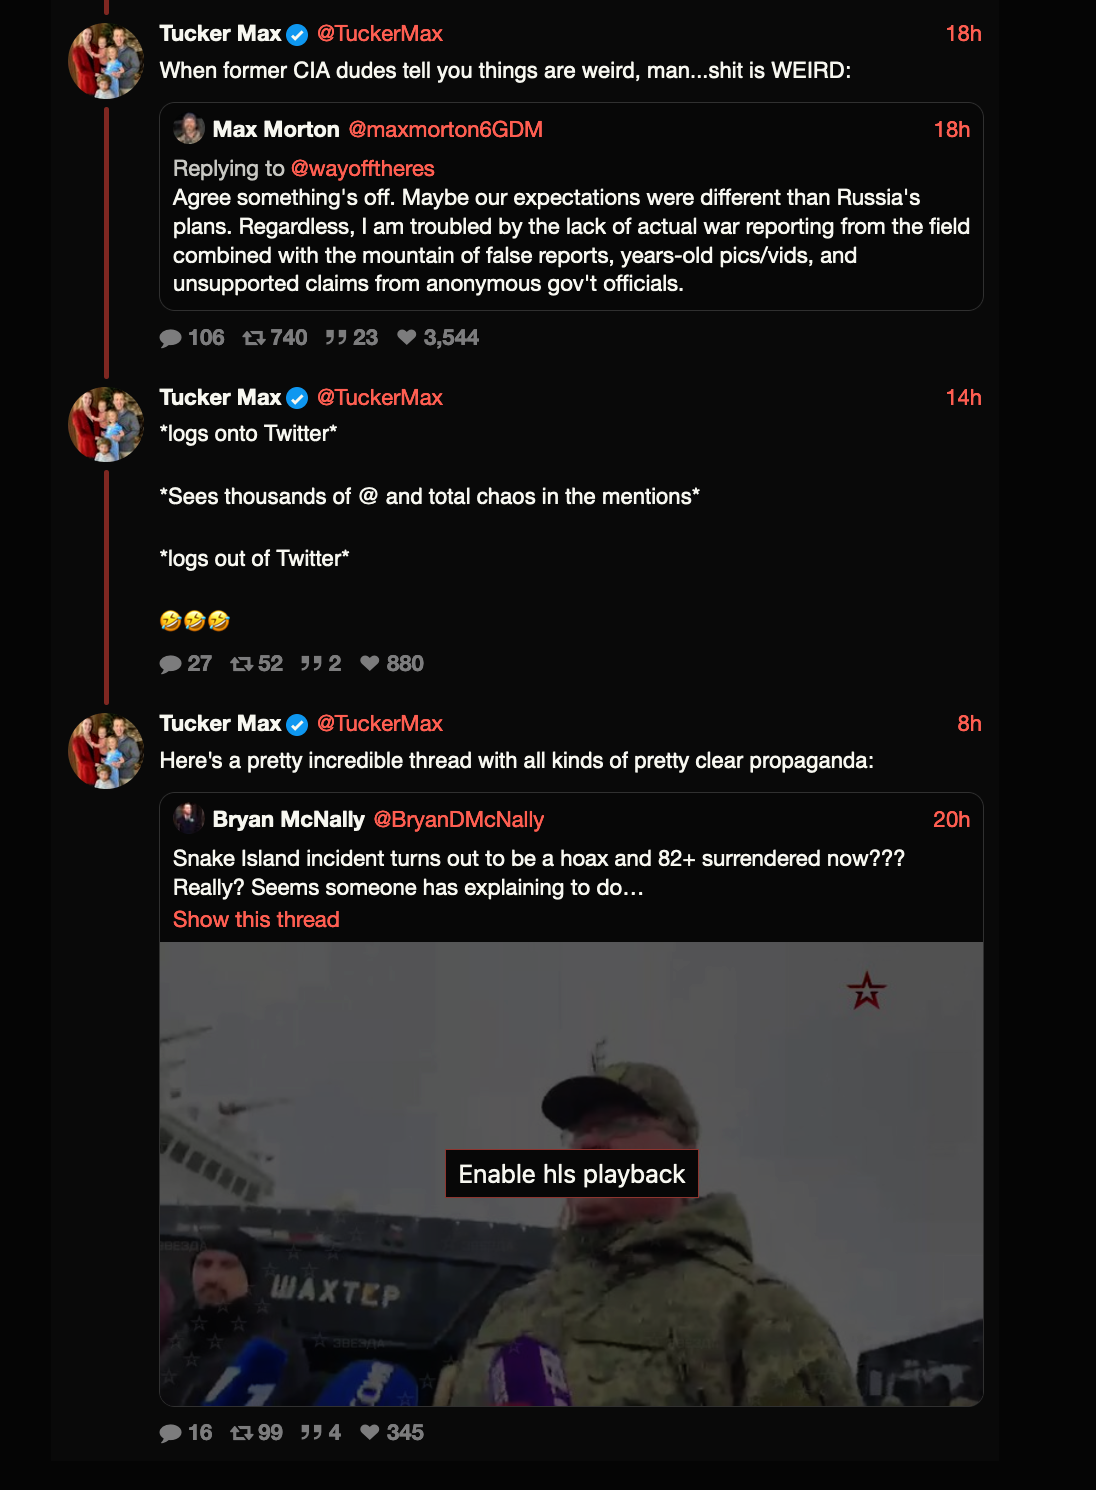
Task: Open the @wayofftheres profile link
Action: point(362,169)
